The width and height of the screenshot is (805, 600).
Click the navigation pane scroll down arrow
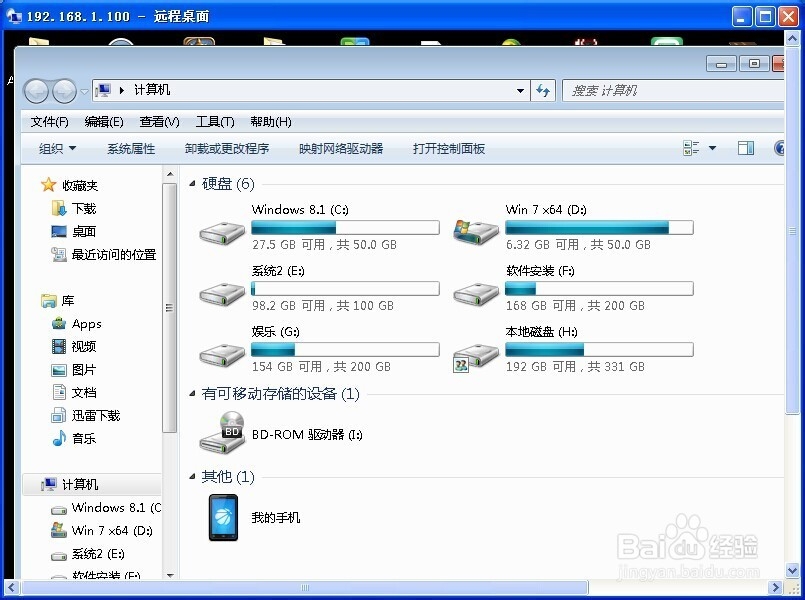[x=170, y=575]
